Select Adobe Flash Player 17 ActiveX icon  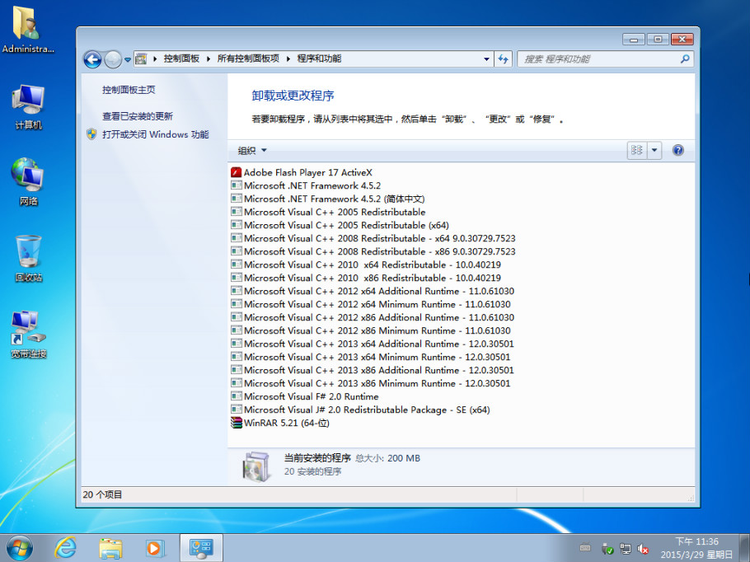tap(236, 172)
